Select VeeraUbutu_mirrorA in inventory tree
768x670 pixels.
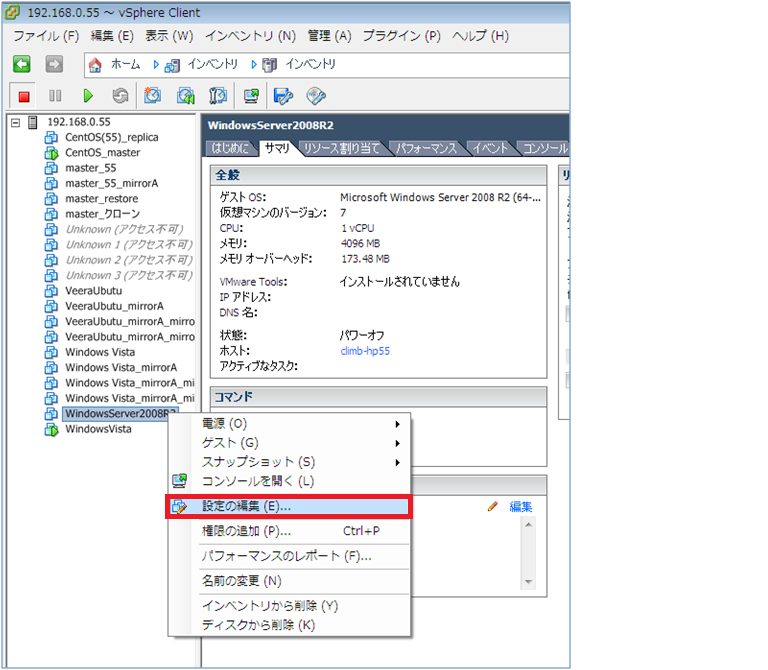pos(115,307)
